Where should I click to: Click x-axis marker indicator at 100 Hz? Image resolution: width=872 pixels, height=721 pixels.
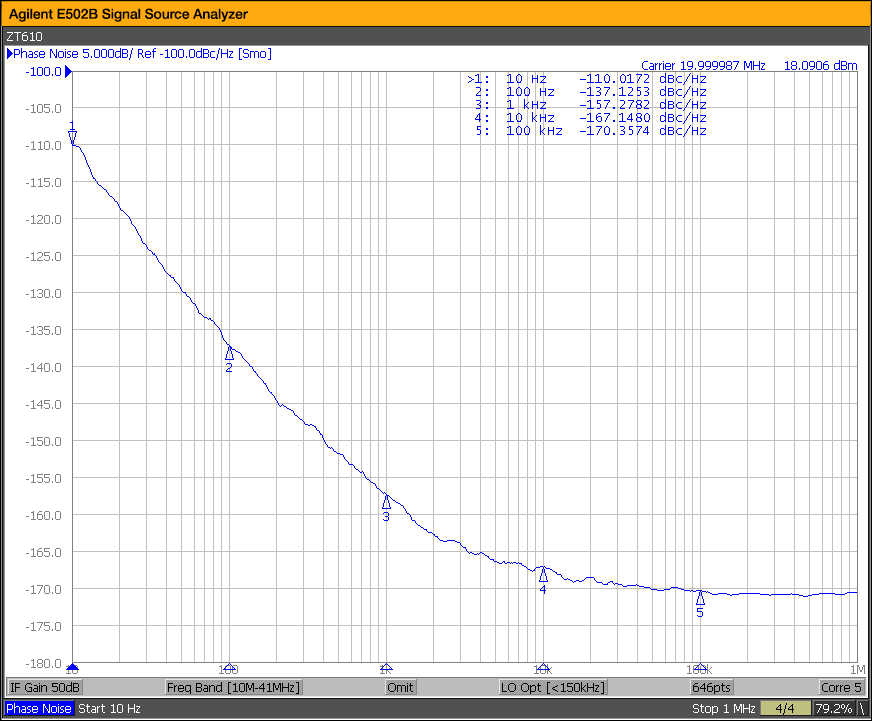point(229,667)
